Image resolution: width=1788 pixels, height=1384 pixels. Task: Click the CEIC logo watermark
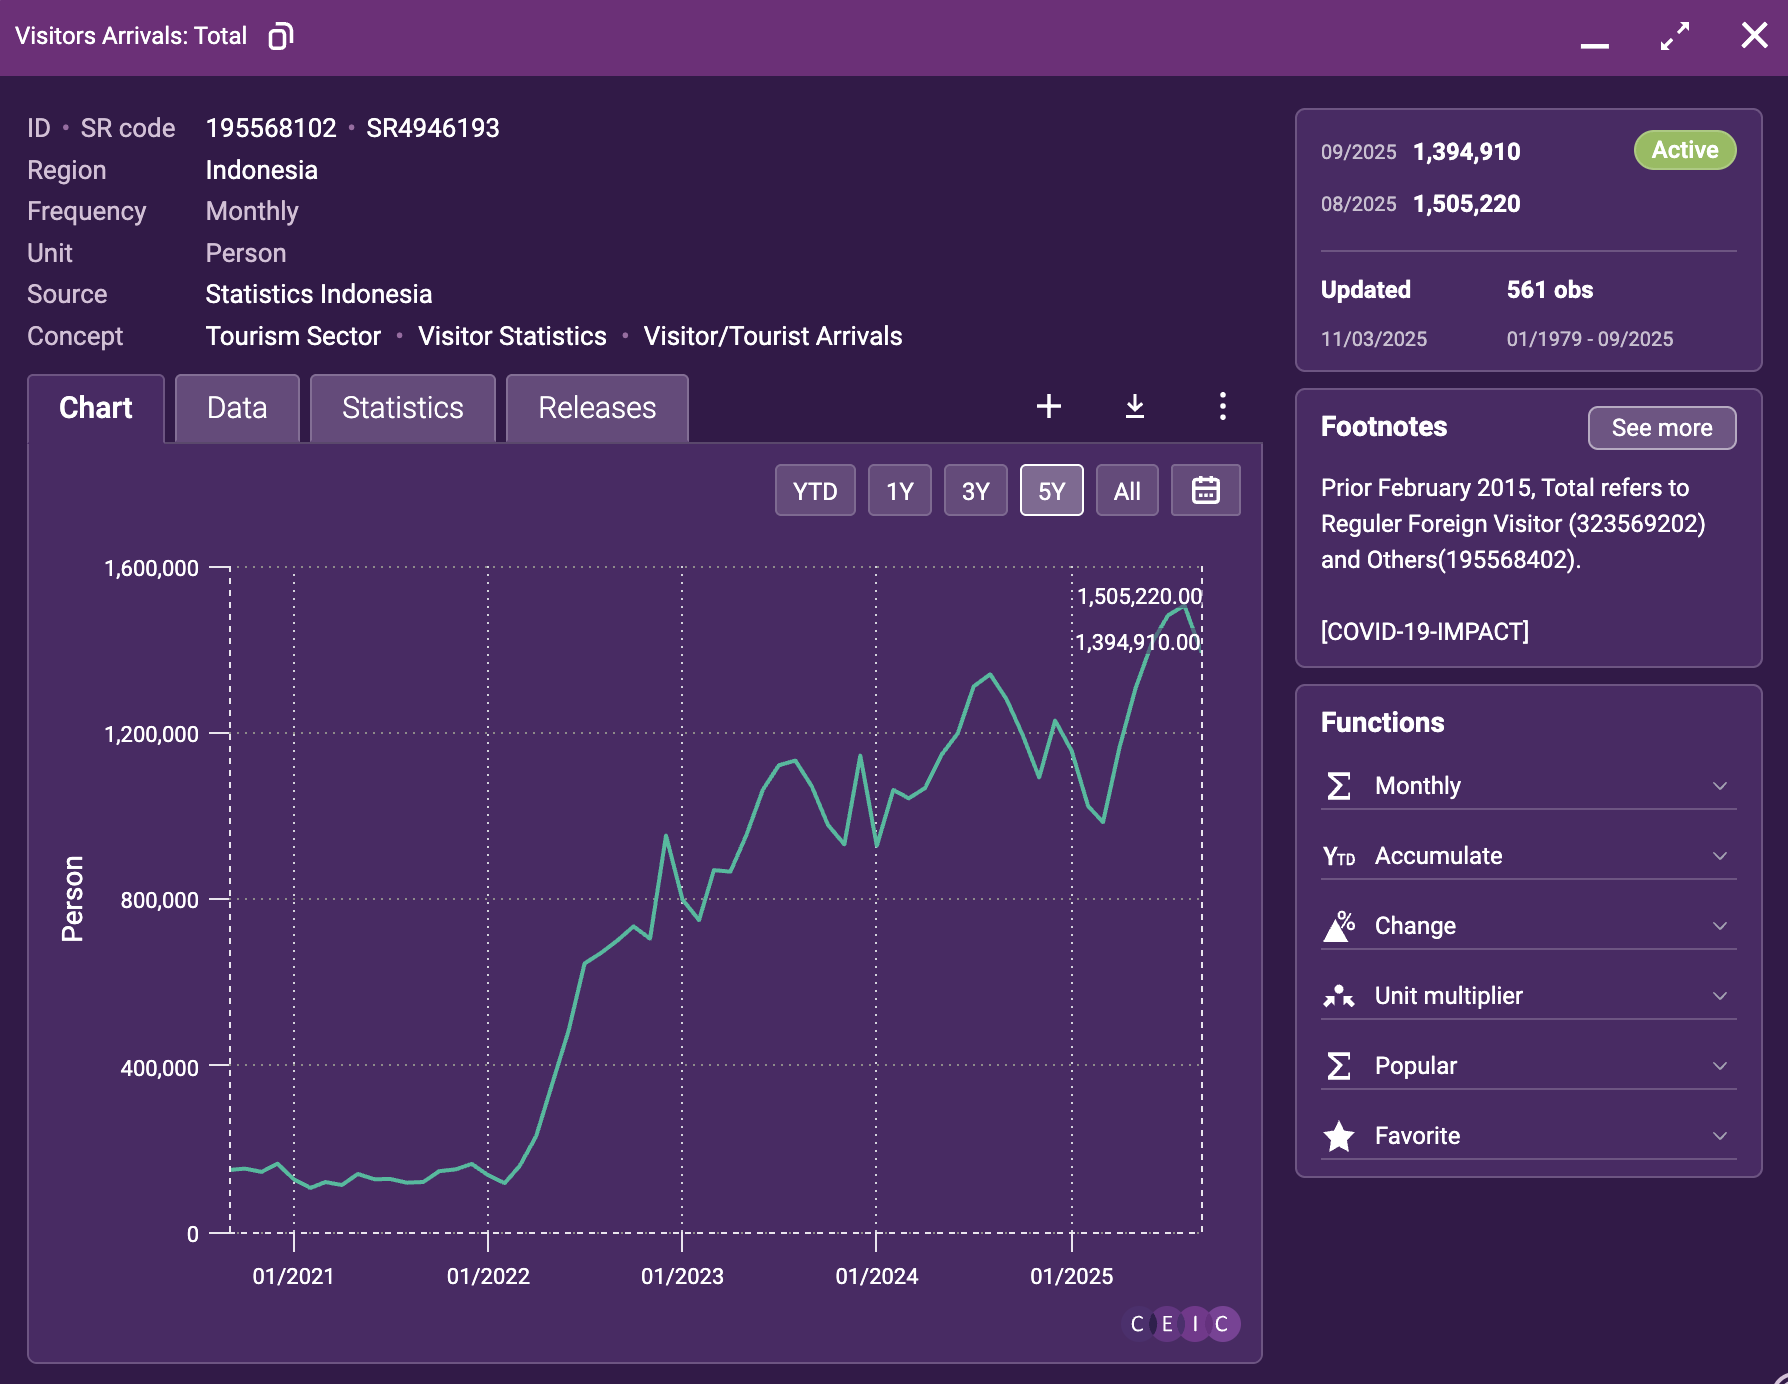(1180, 1324)
